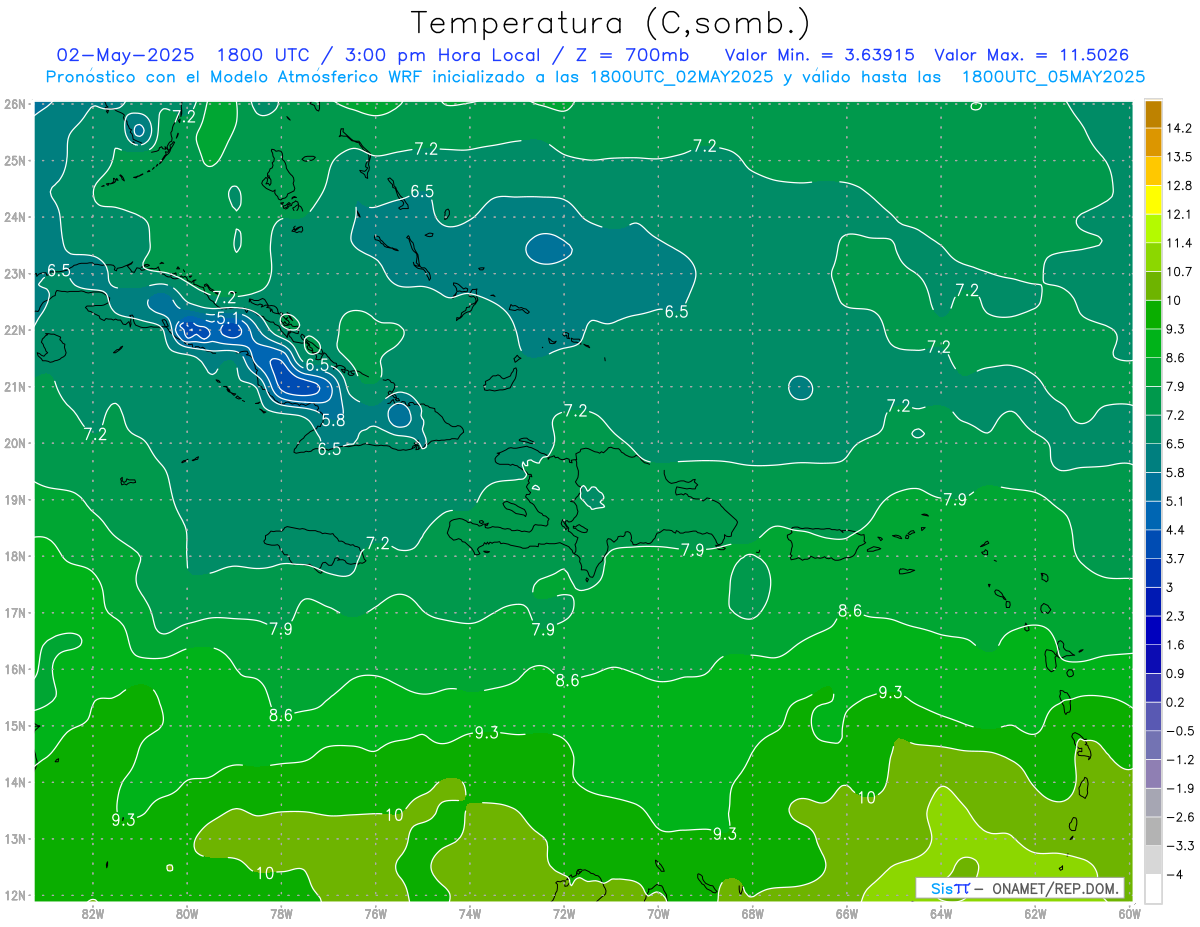
Task: Select the 17N latitude axis label
Action: 15,612
